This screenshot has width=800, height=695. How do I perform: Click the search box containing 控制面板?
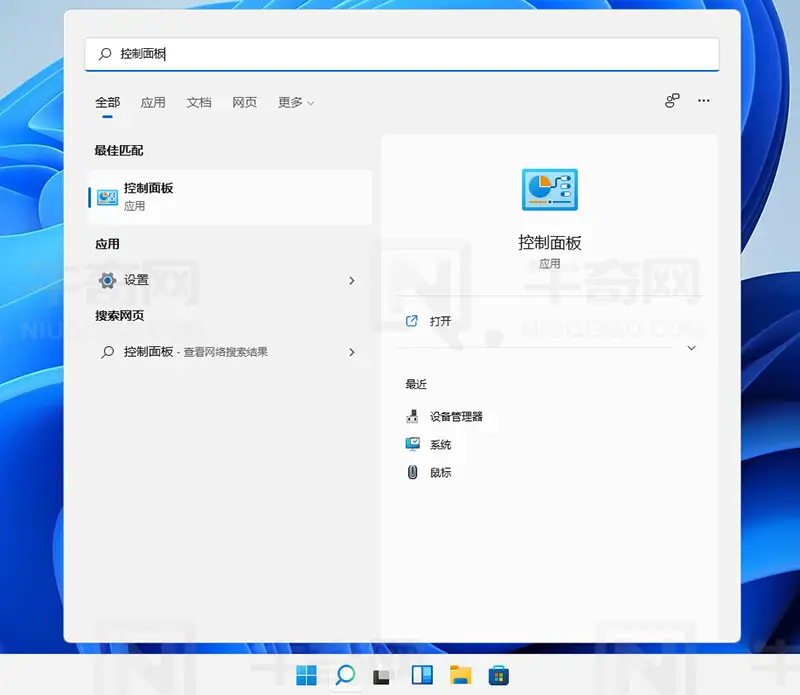click(402, 54)
